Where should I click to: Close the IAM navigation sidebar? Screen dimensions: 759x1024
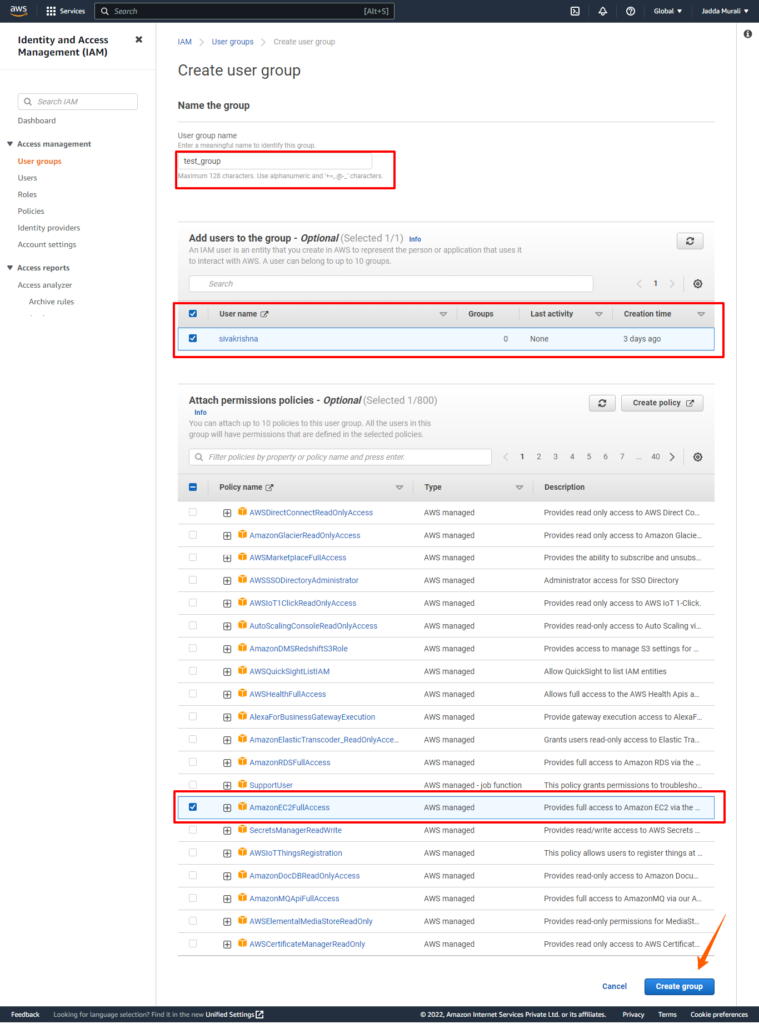pyautogui.click(x=138, y=40)
